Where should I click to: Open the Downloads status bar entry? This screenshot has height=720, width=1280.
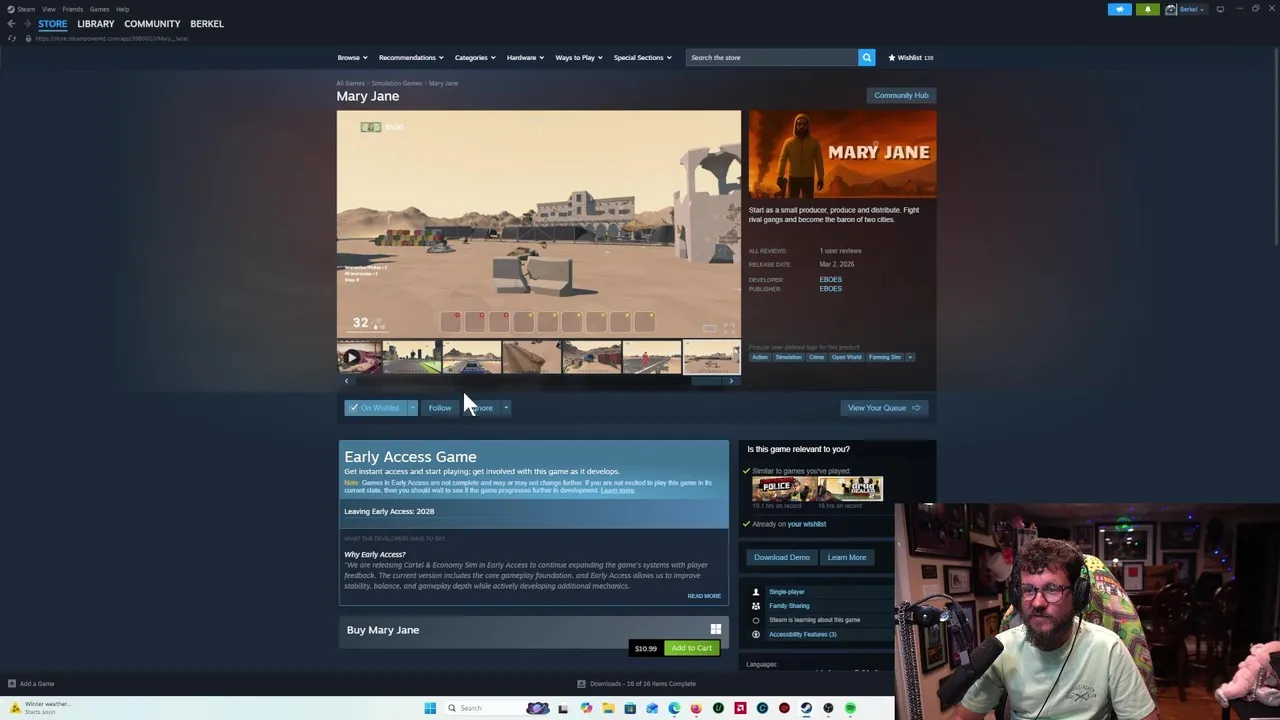pos(637,684)
